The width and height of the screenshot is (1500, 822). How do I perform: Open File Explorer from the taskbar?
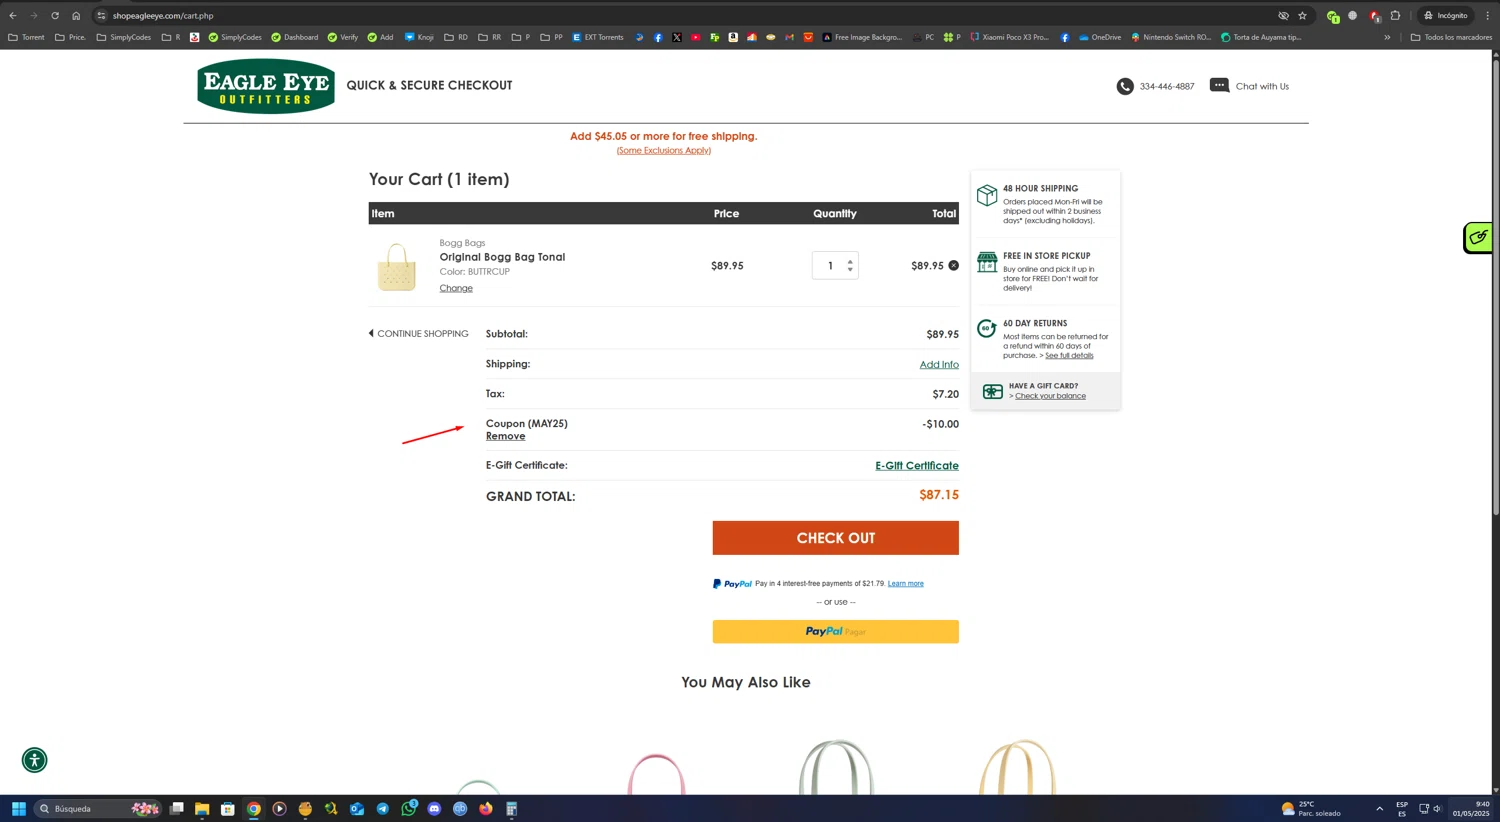(202, 809)
